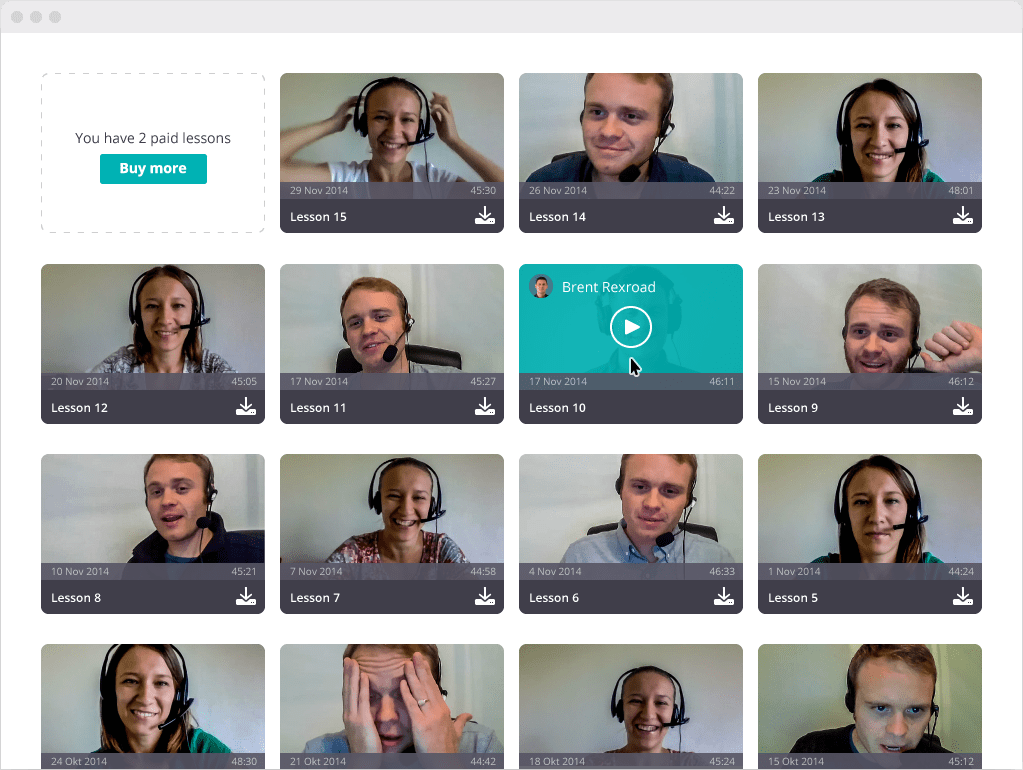Download the Lesson 13 recording
This screenshot has width=1023, height=770.
coord(962,216)
